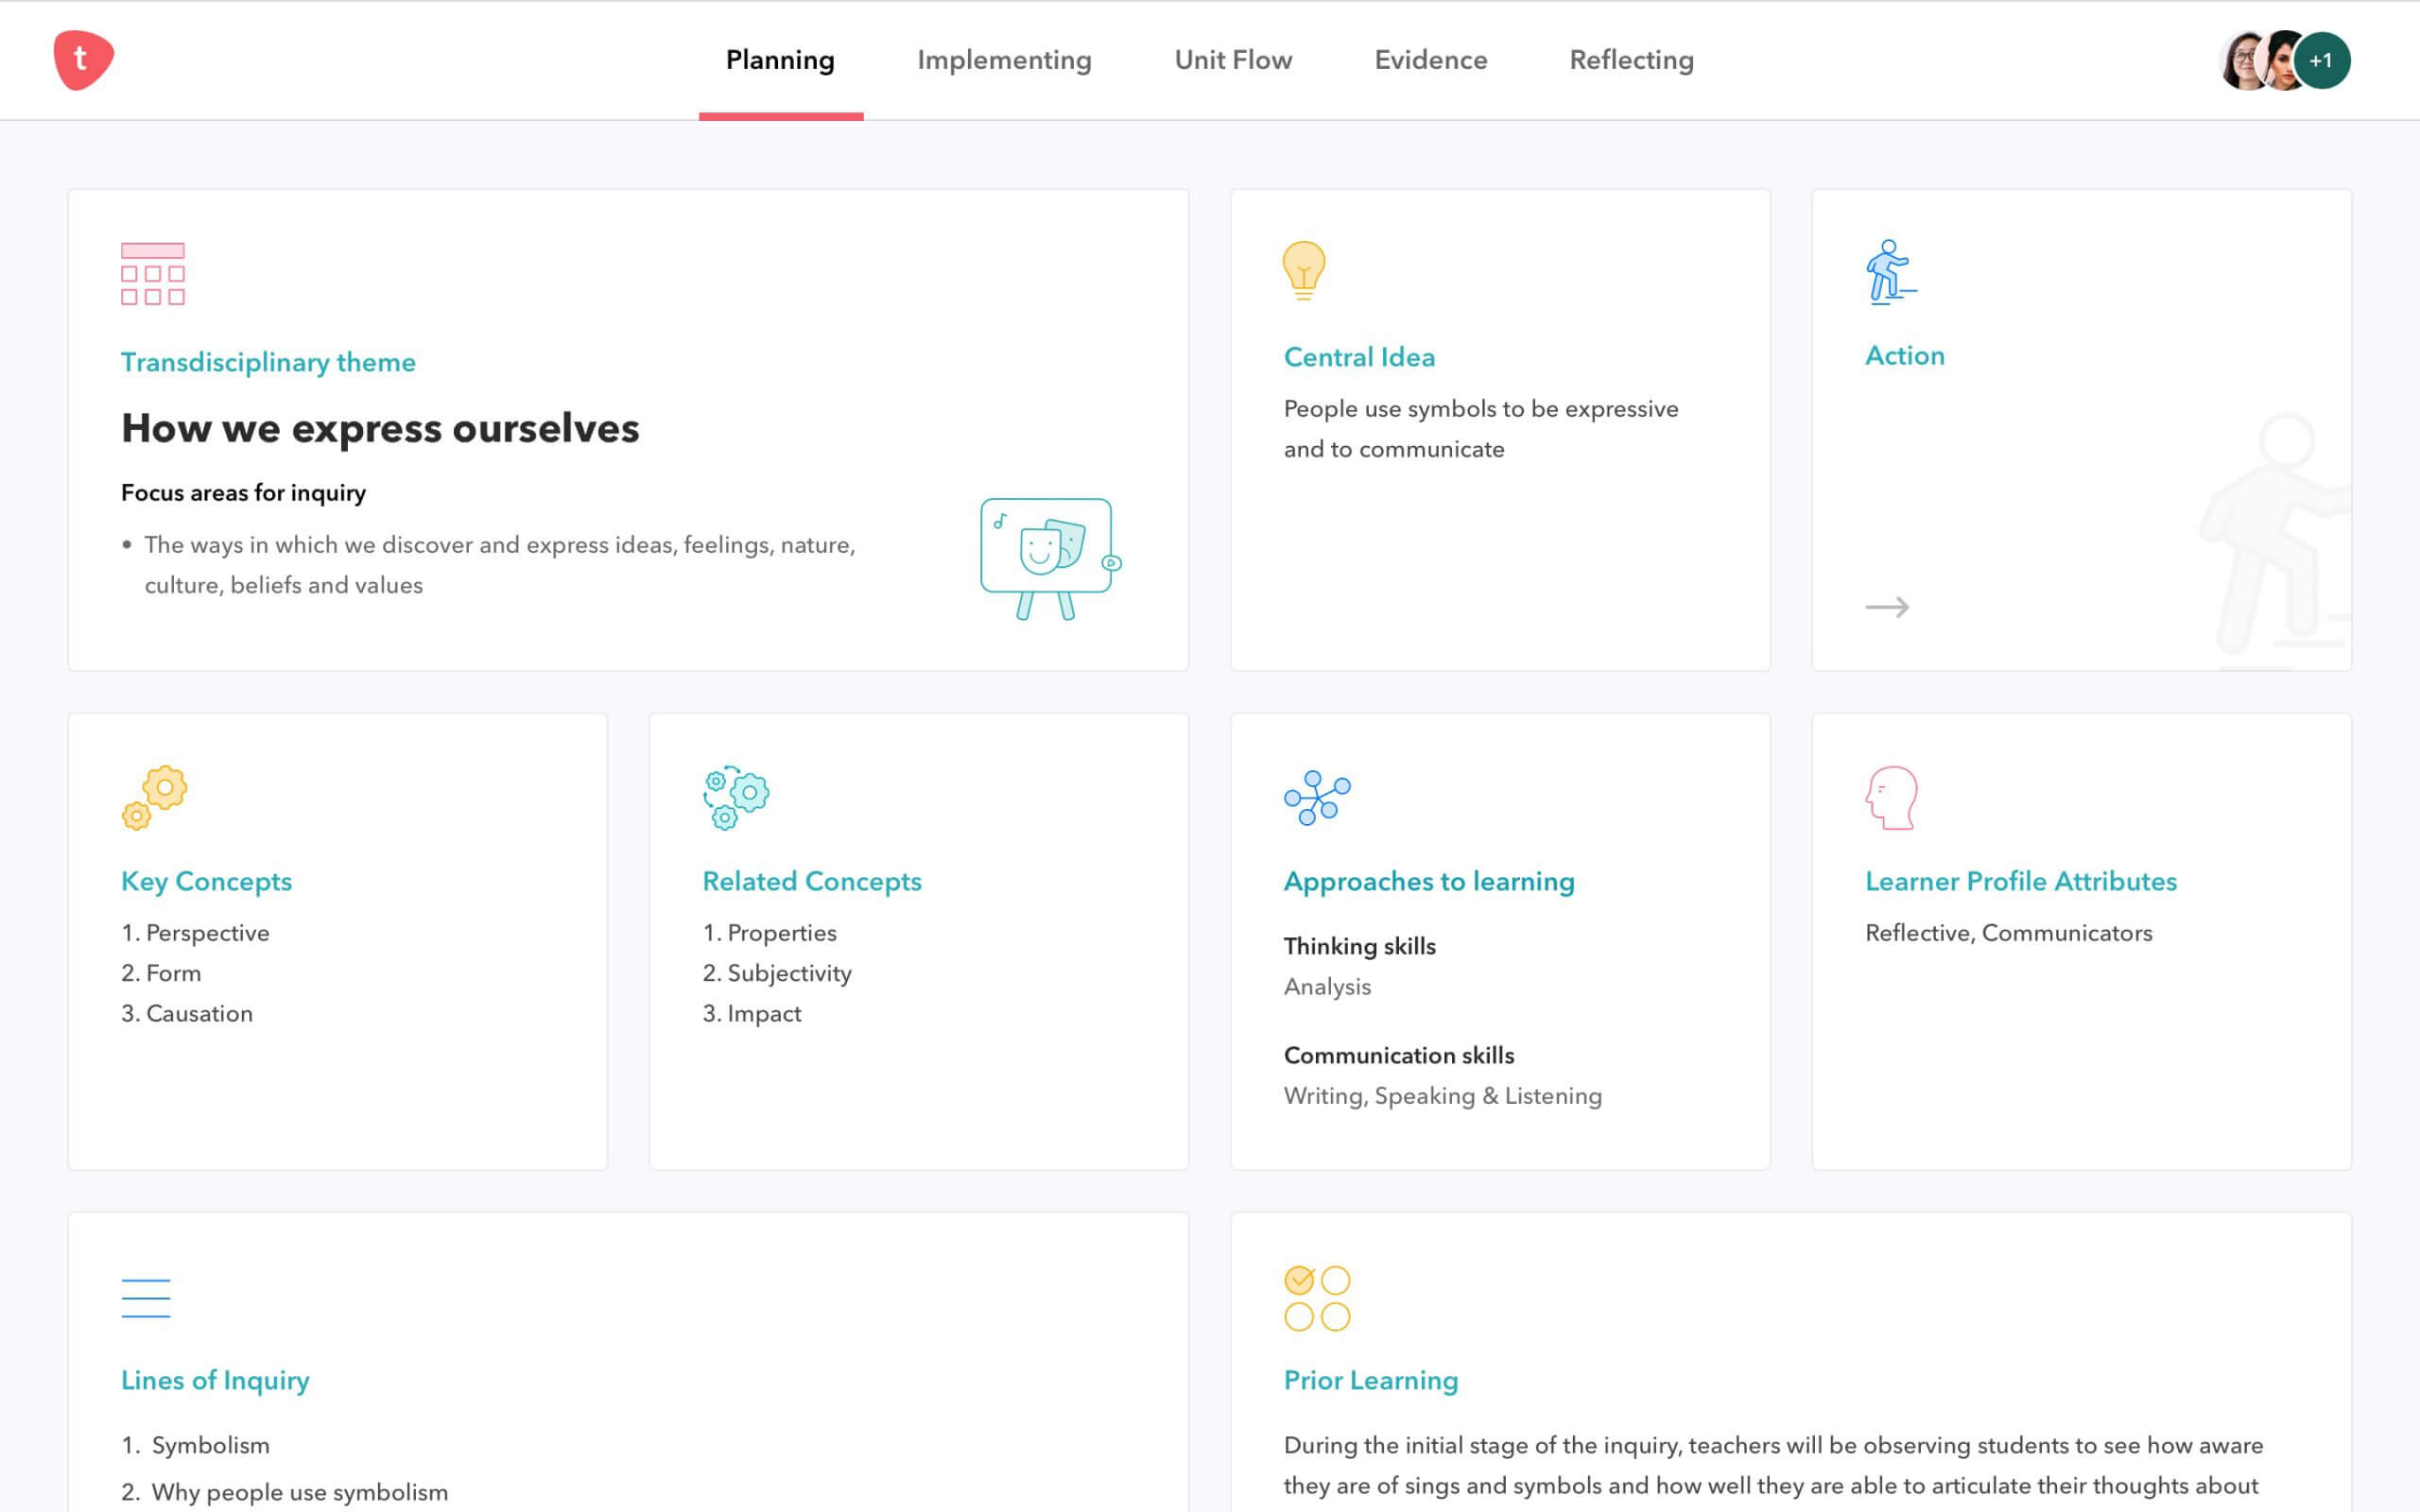Show the +1 additional collaborators
The height and width of the screenshot is (1512, 2420).
point(2321,61)
